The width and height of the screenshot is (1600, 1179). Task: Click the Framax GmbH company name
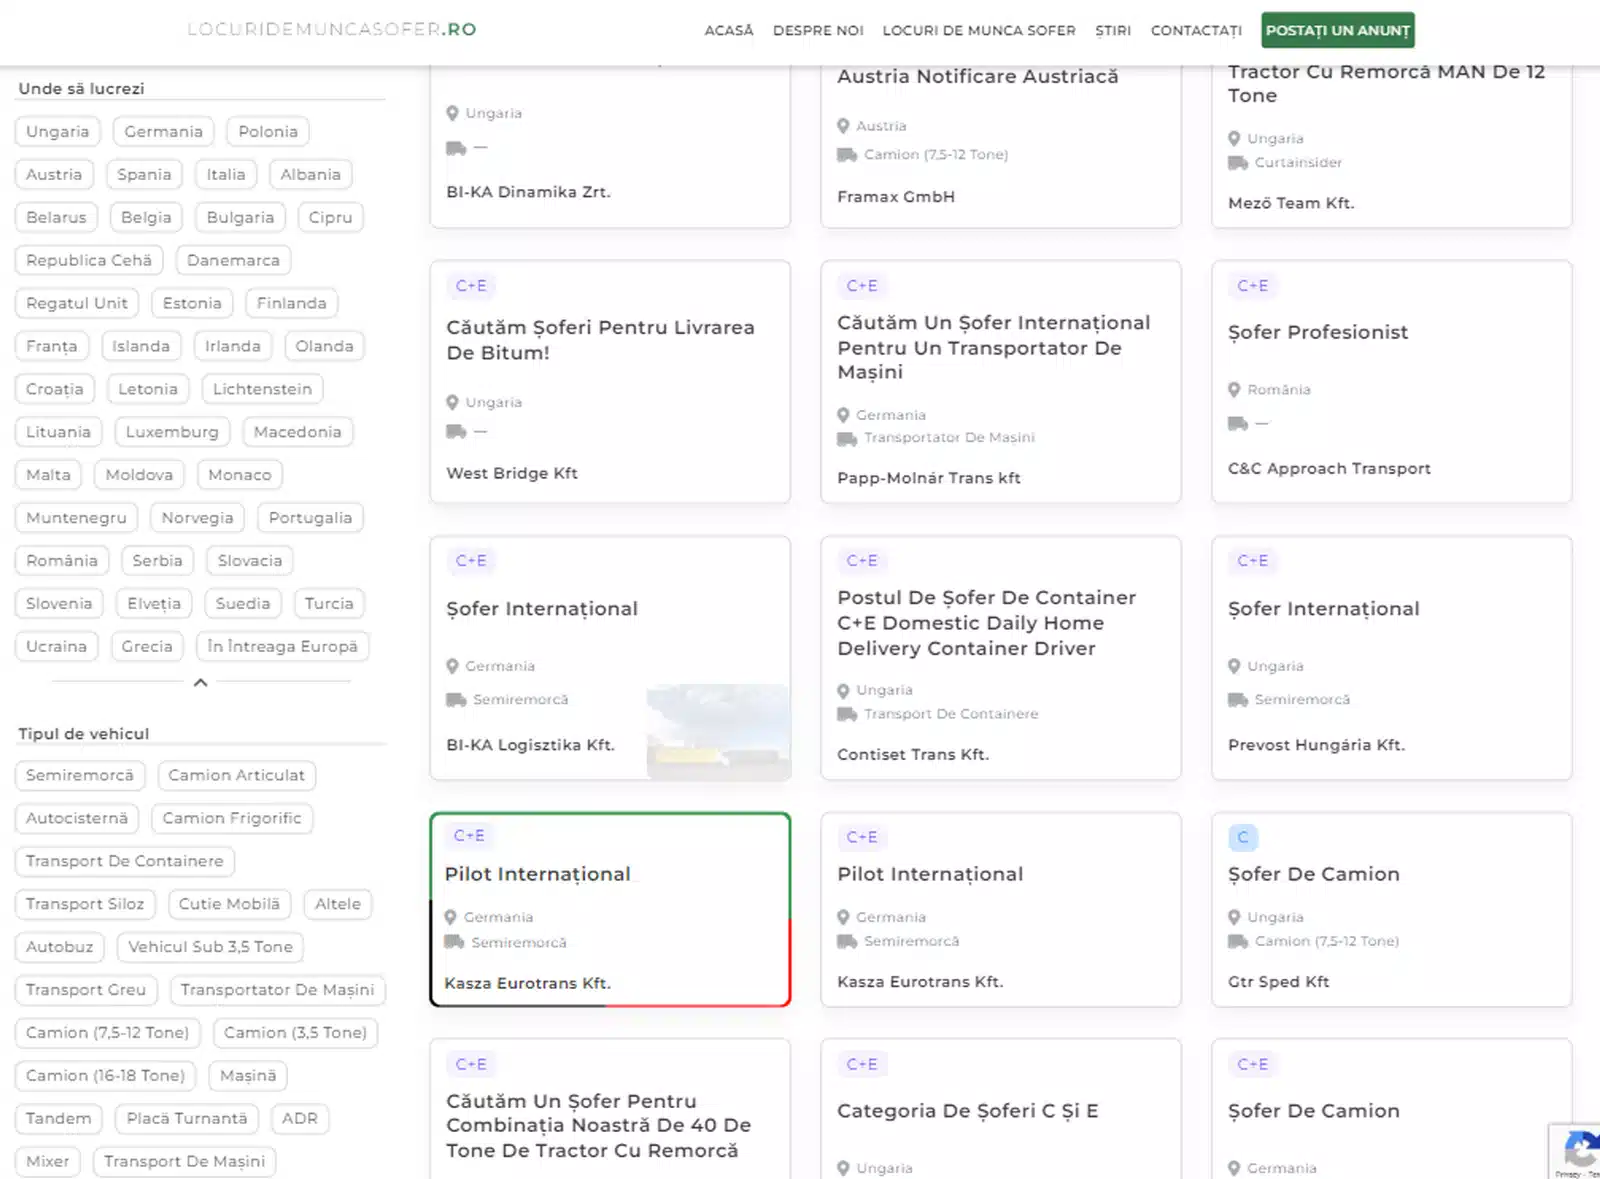pos(896,197)
